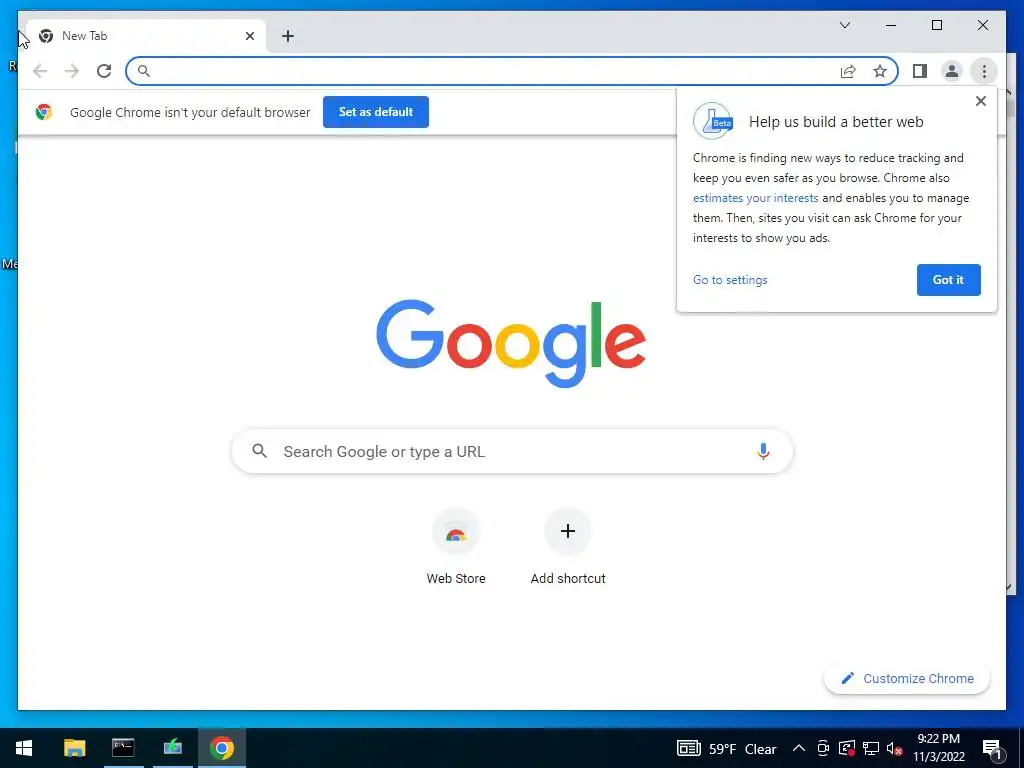Click the Google logo
The width and height of the screenshot is (1024, 768).
click(x=511, y=343)
